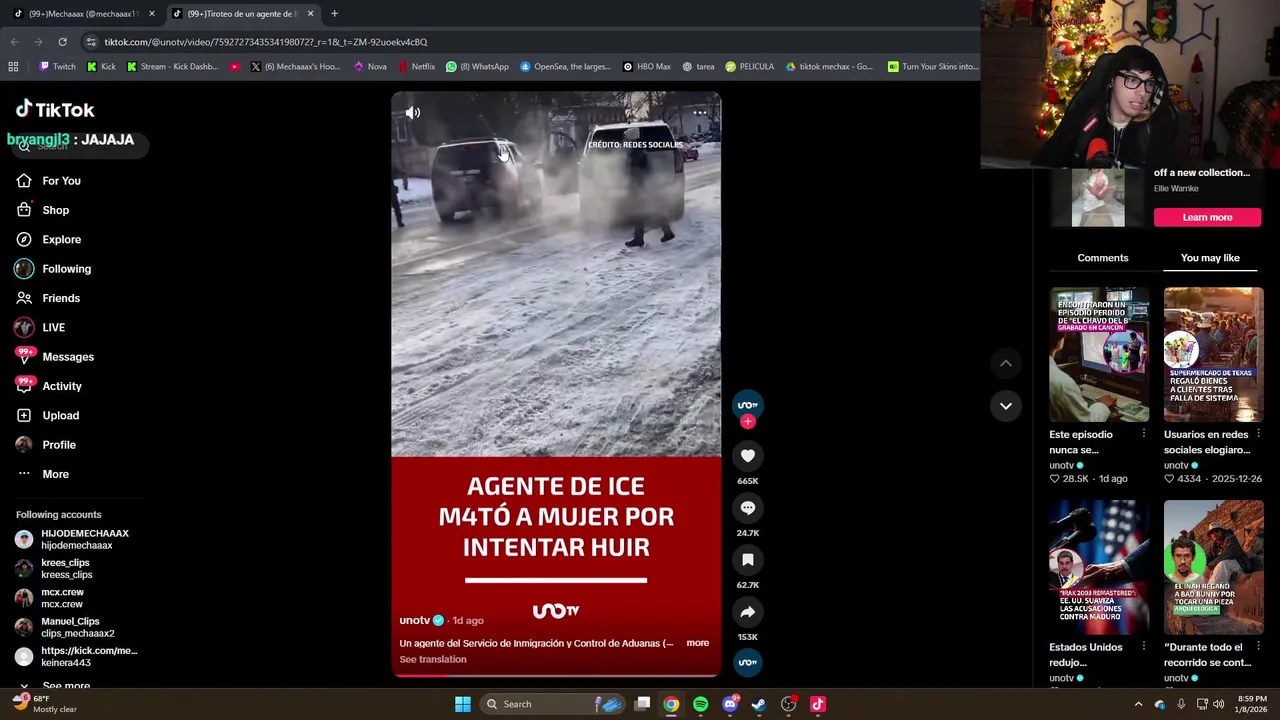Open Steam from the taskbar
Image resolution: width=1280 pixels, height=720 pixels.
(x=759, y=704)
